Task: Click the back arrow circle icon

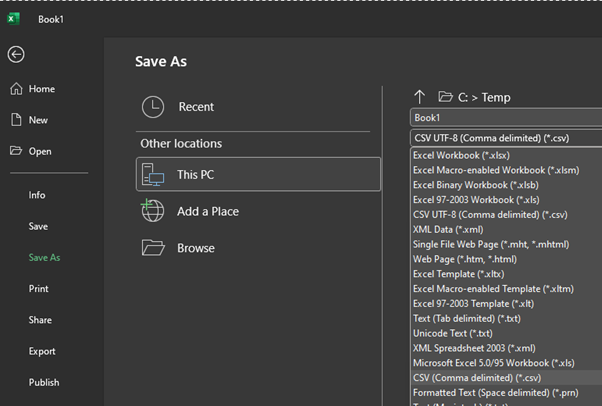Action: tap(16, 54)
